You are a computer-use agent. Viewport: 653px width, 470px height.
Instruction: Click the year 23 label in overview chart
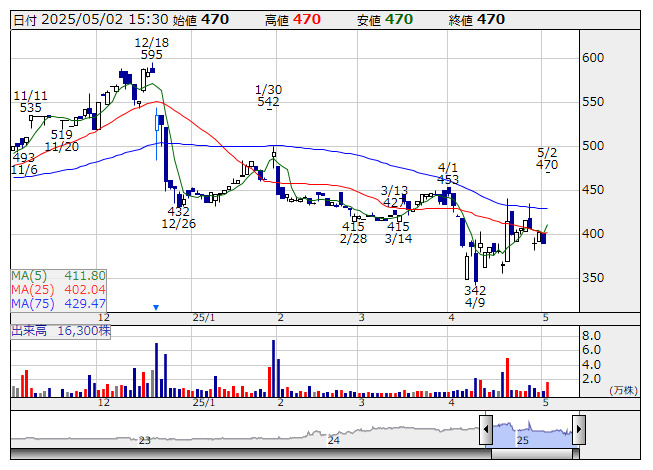145,440
